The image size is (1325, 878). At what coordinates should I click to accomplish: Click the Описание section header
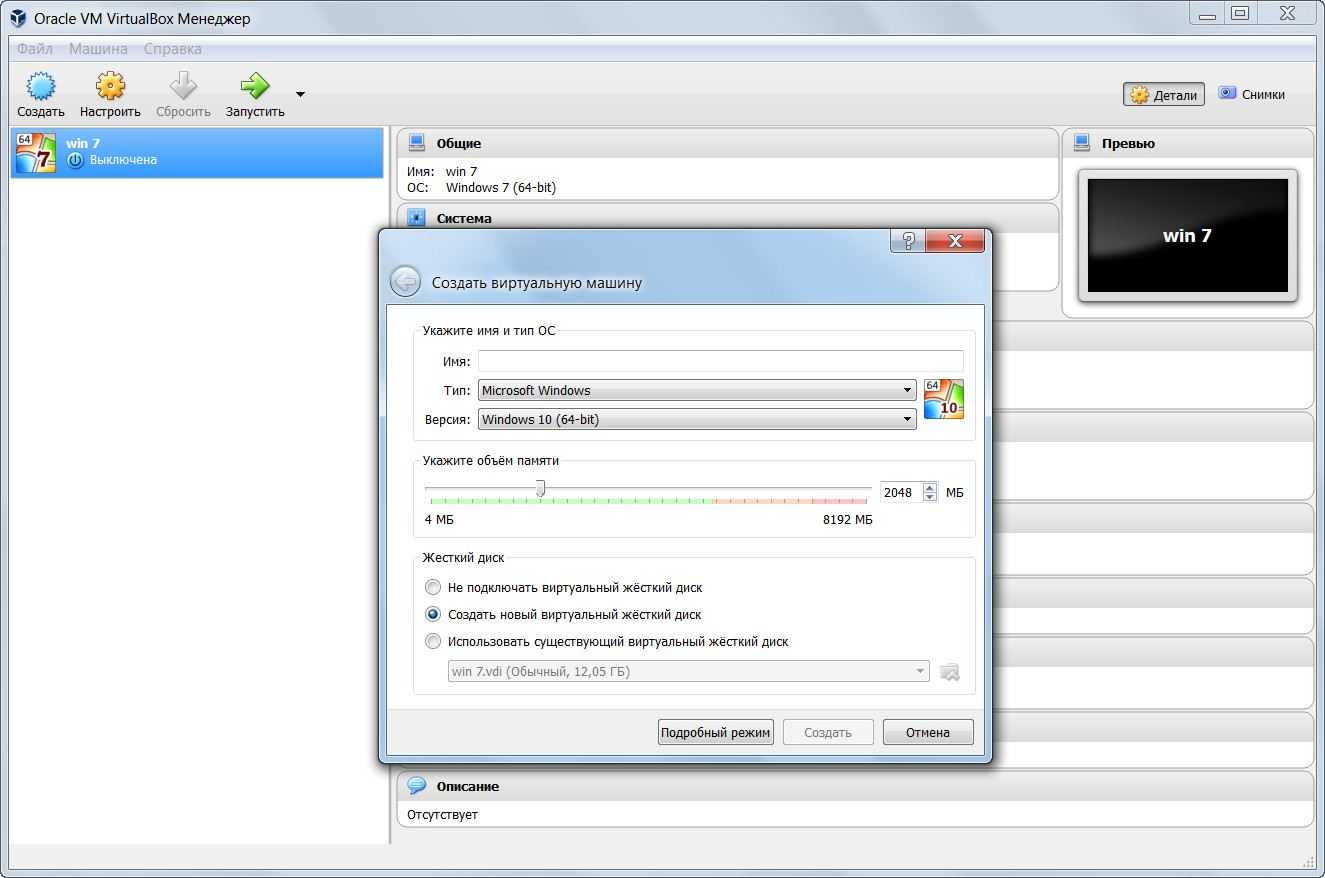tap(855, 786)
